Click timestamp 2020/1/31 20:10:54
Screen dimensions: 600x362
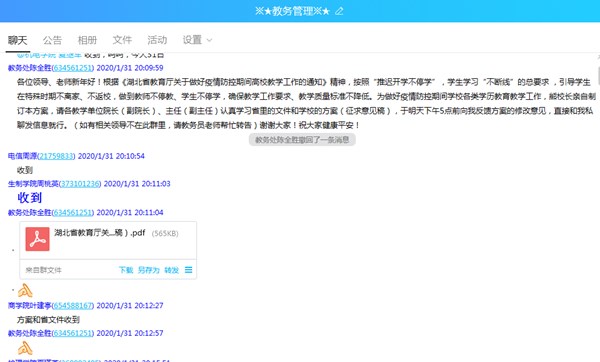click(x=111, y=156)
